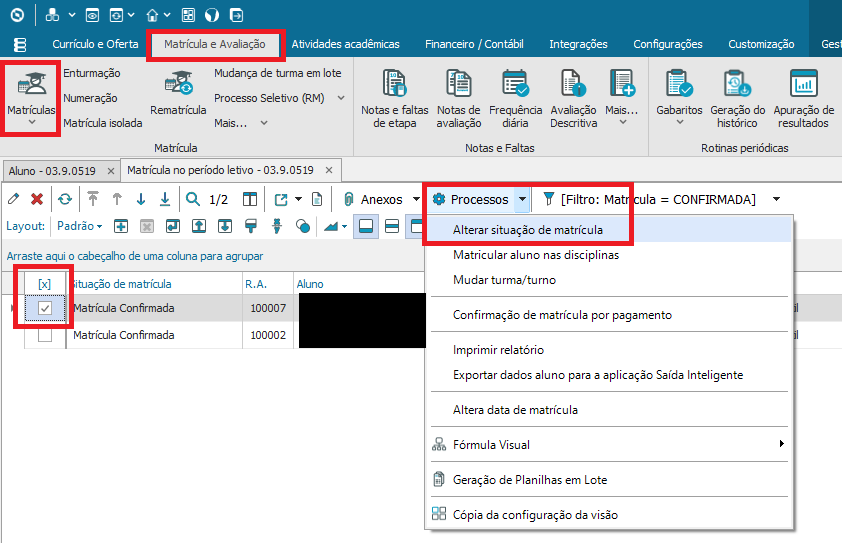Viewport: 842px width, 543px height.
Task: Click the four-square grid icon
Action: pos(188,15)
